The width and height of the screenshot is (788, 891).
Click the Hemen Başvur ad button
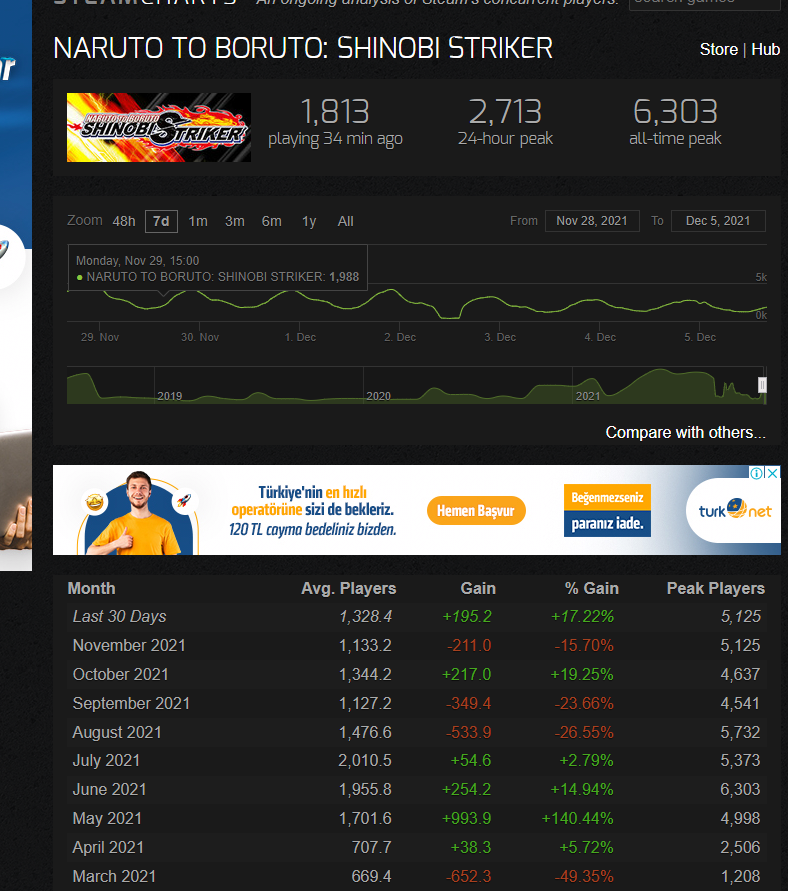tap(476, 511)
